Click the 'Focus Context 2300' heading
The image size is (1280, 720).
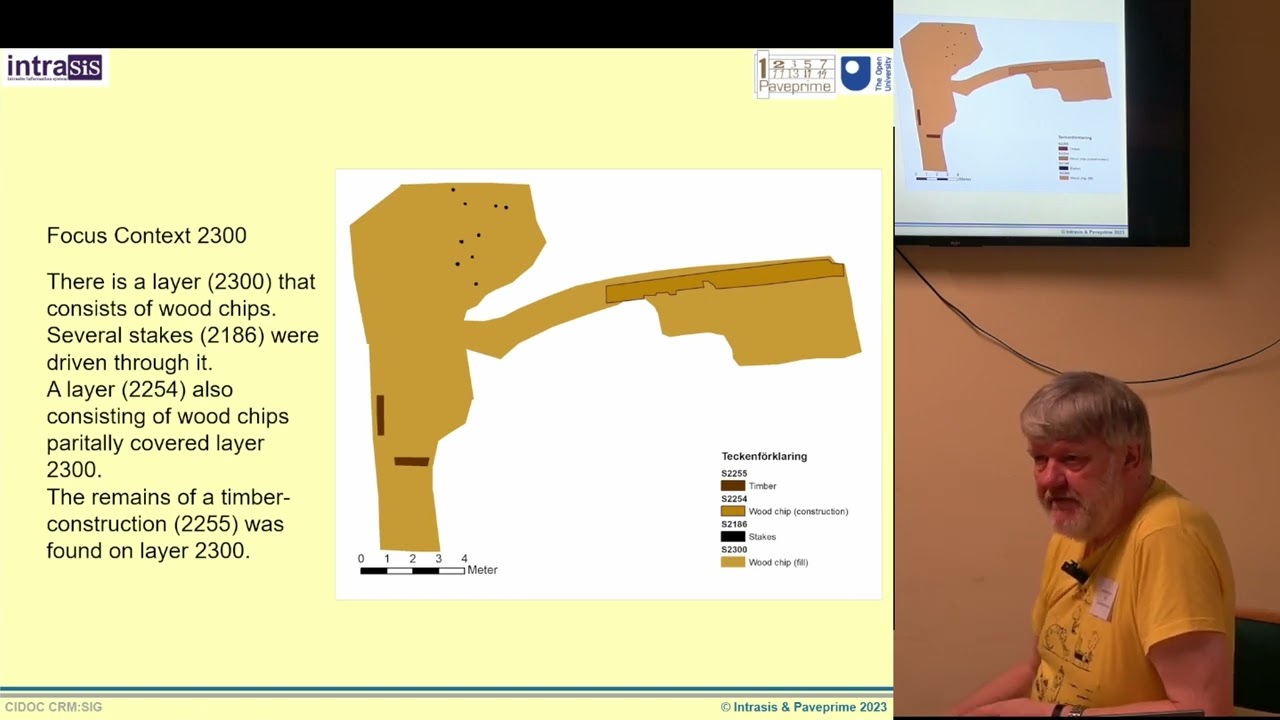[x=146, y=236]
